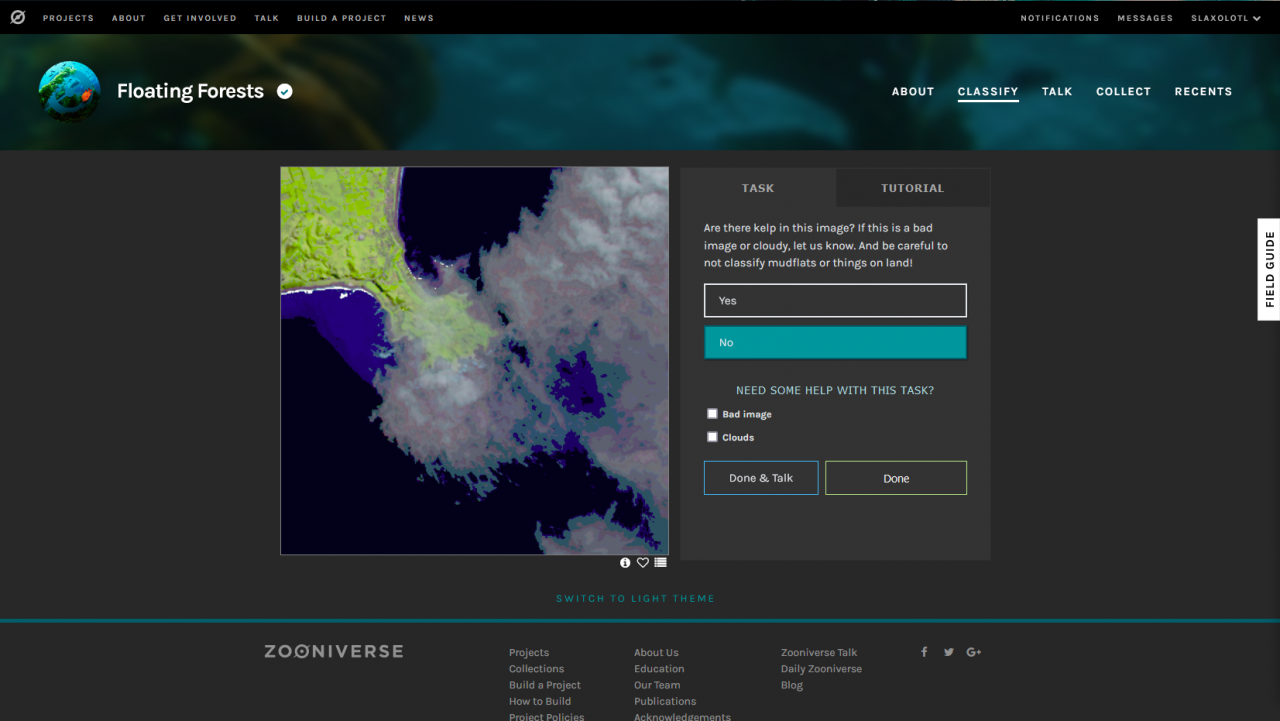The width and height of the screenshot is (1280, 721).
Task: Click the Zooniverse logo icon in top bar
Action: (18, 18)
